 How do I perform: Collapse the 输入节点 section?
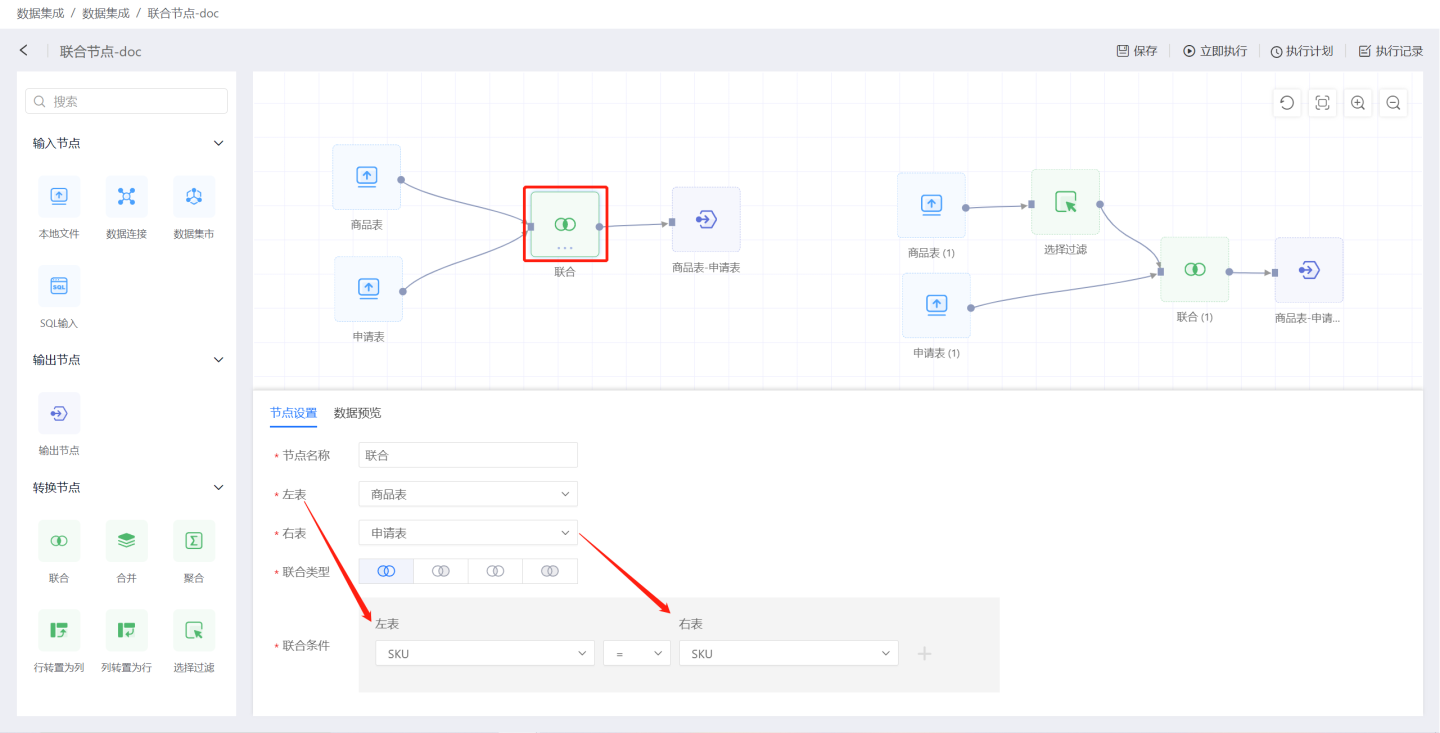point(219,143)
